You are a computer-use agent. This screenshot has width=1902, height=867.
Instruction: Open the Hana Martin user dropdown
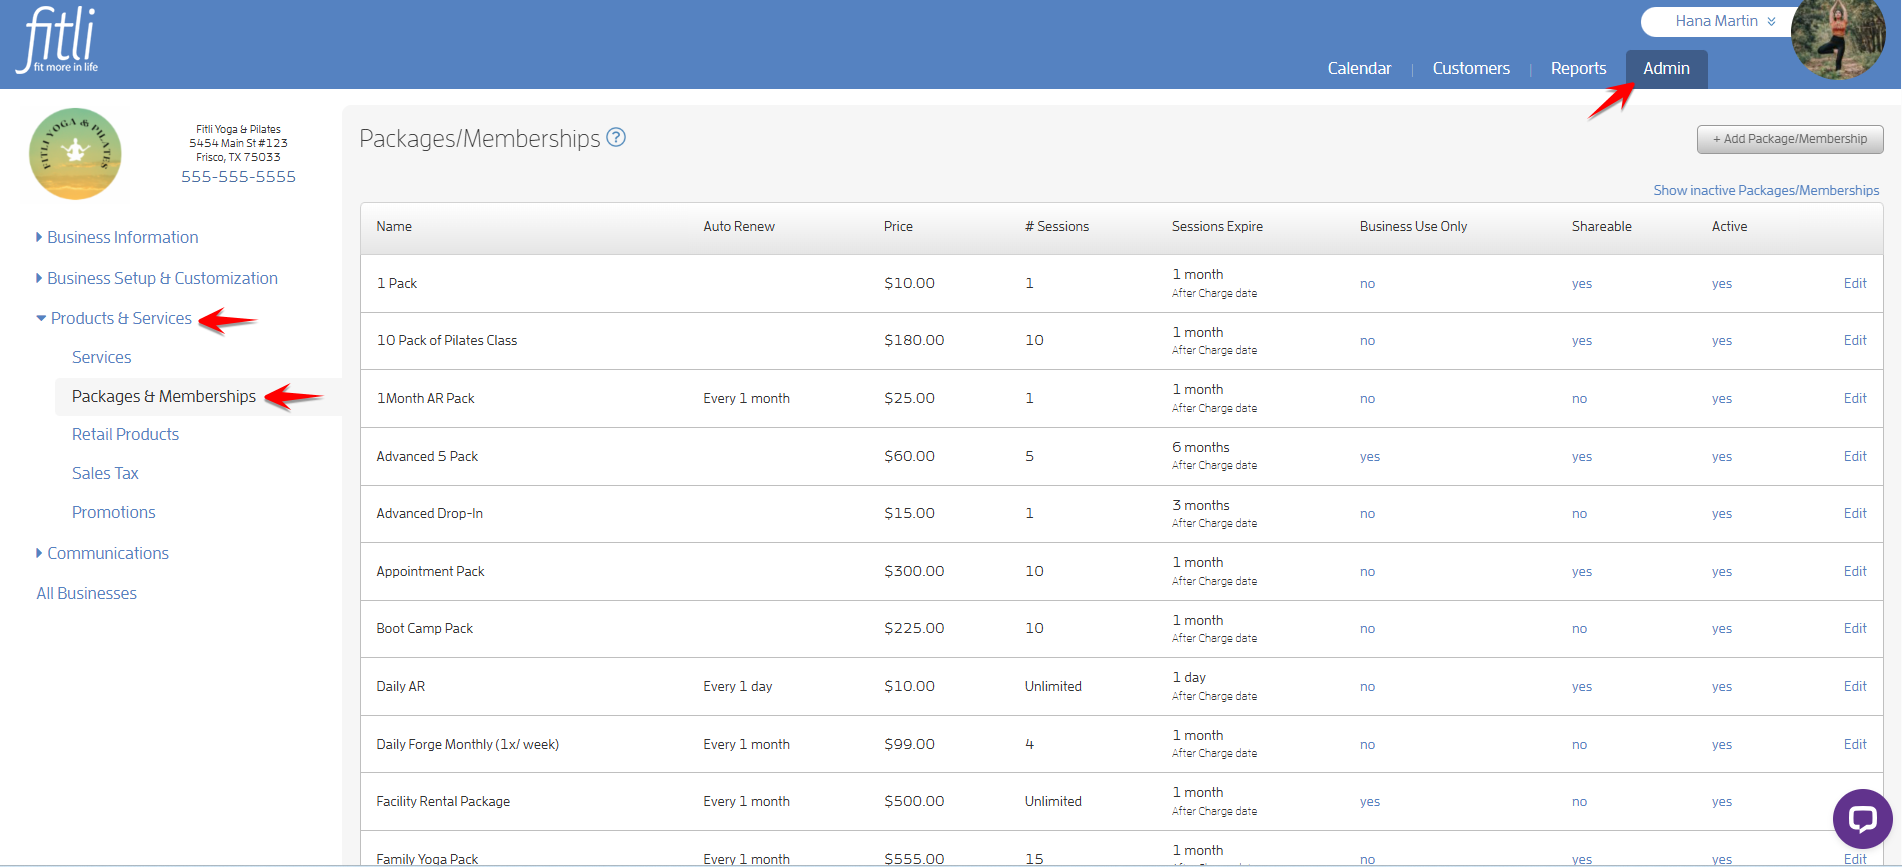click(1724, 21)
